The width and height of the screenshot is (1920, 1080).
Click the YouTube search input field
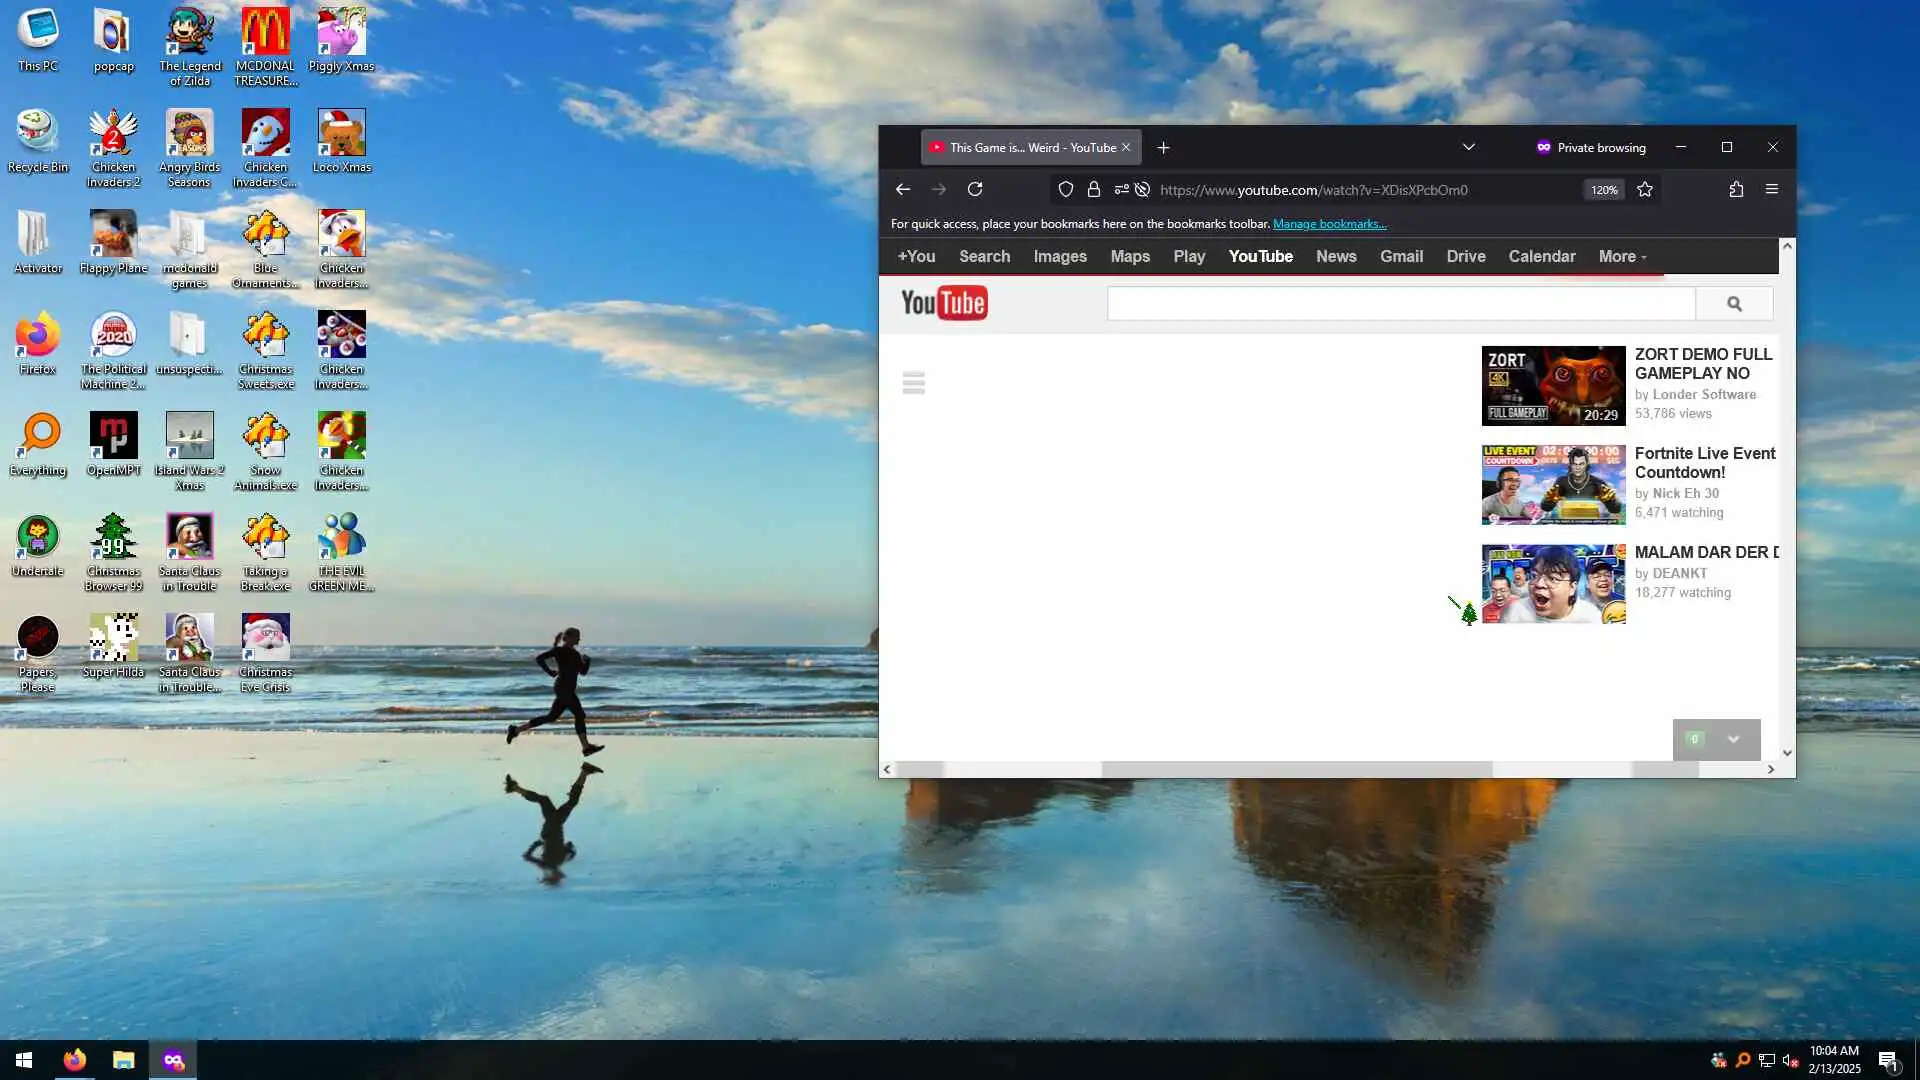coord(1400,304)
